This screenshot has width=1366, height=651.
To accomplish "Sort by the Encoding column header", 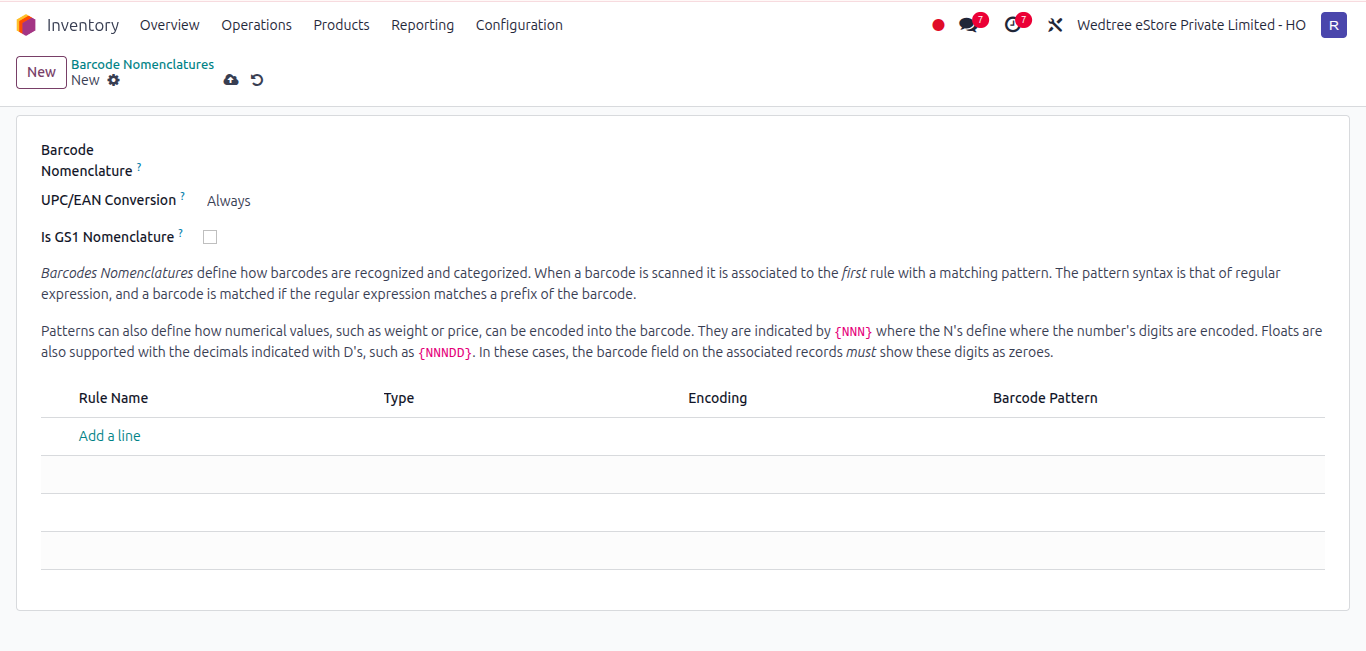I will point(718,398).
